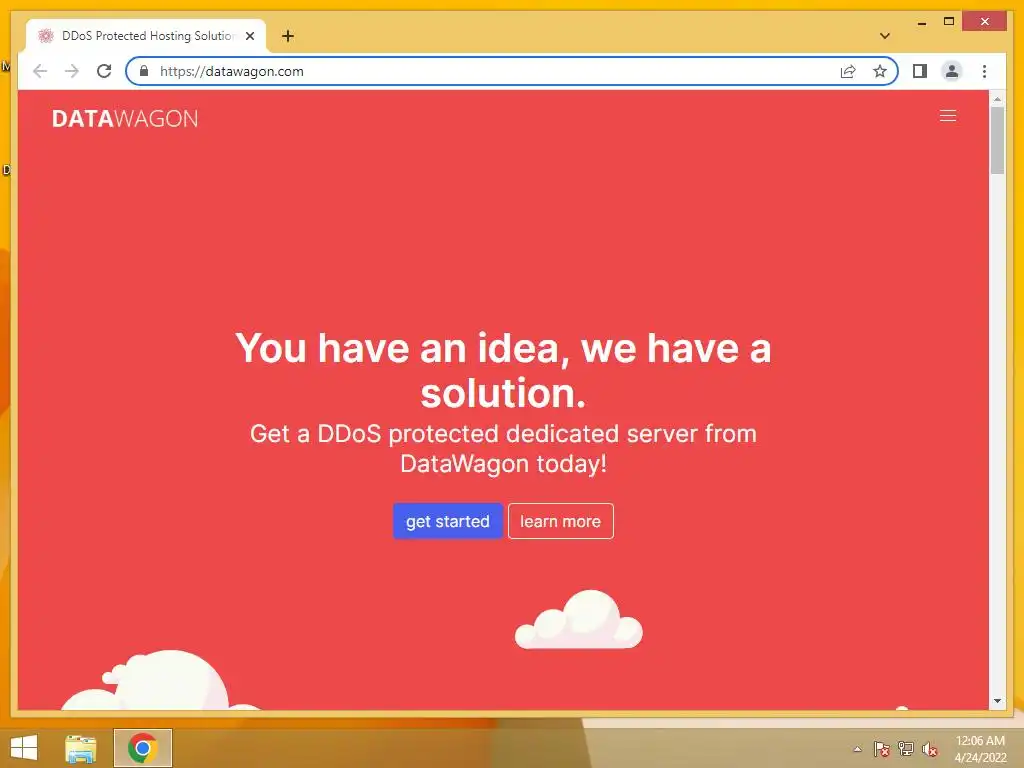
Task: Click the page scrollbar down arrow
Action: (x=997, y=701)
